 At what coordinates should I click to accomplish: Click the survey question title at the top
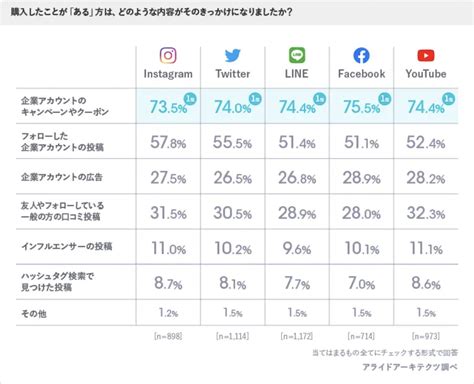(x=152, y=12)
